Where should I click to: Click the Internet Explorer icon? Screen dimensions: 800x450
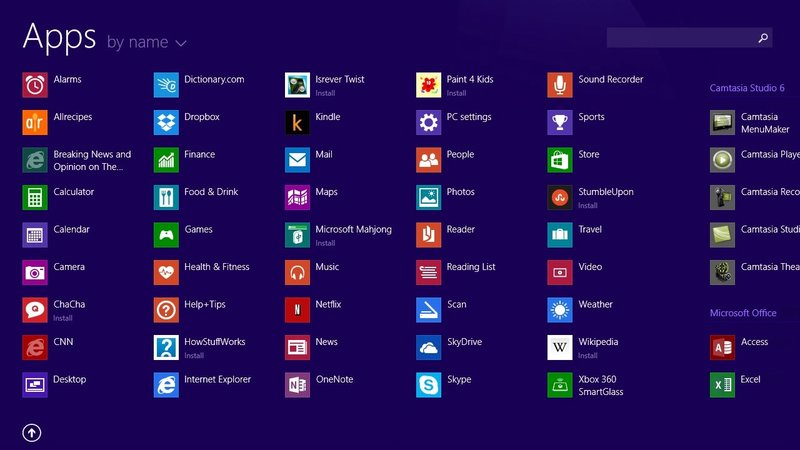166,385
